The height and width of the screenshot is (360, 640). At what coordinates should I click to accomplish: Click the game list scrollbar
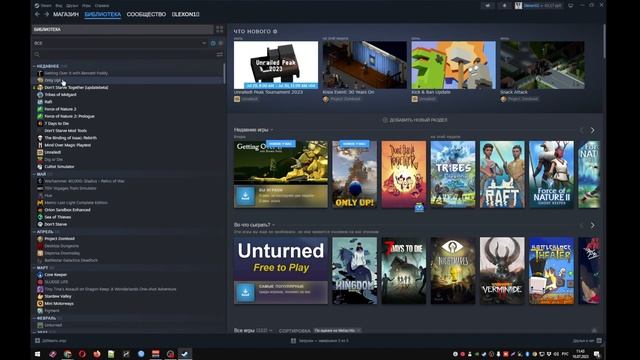pos(224,73)
